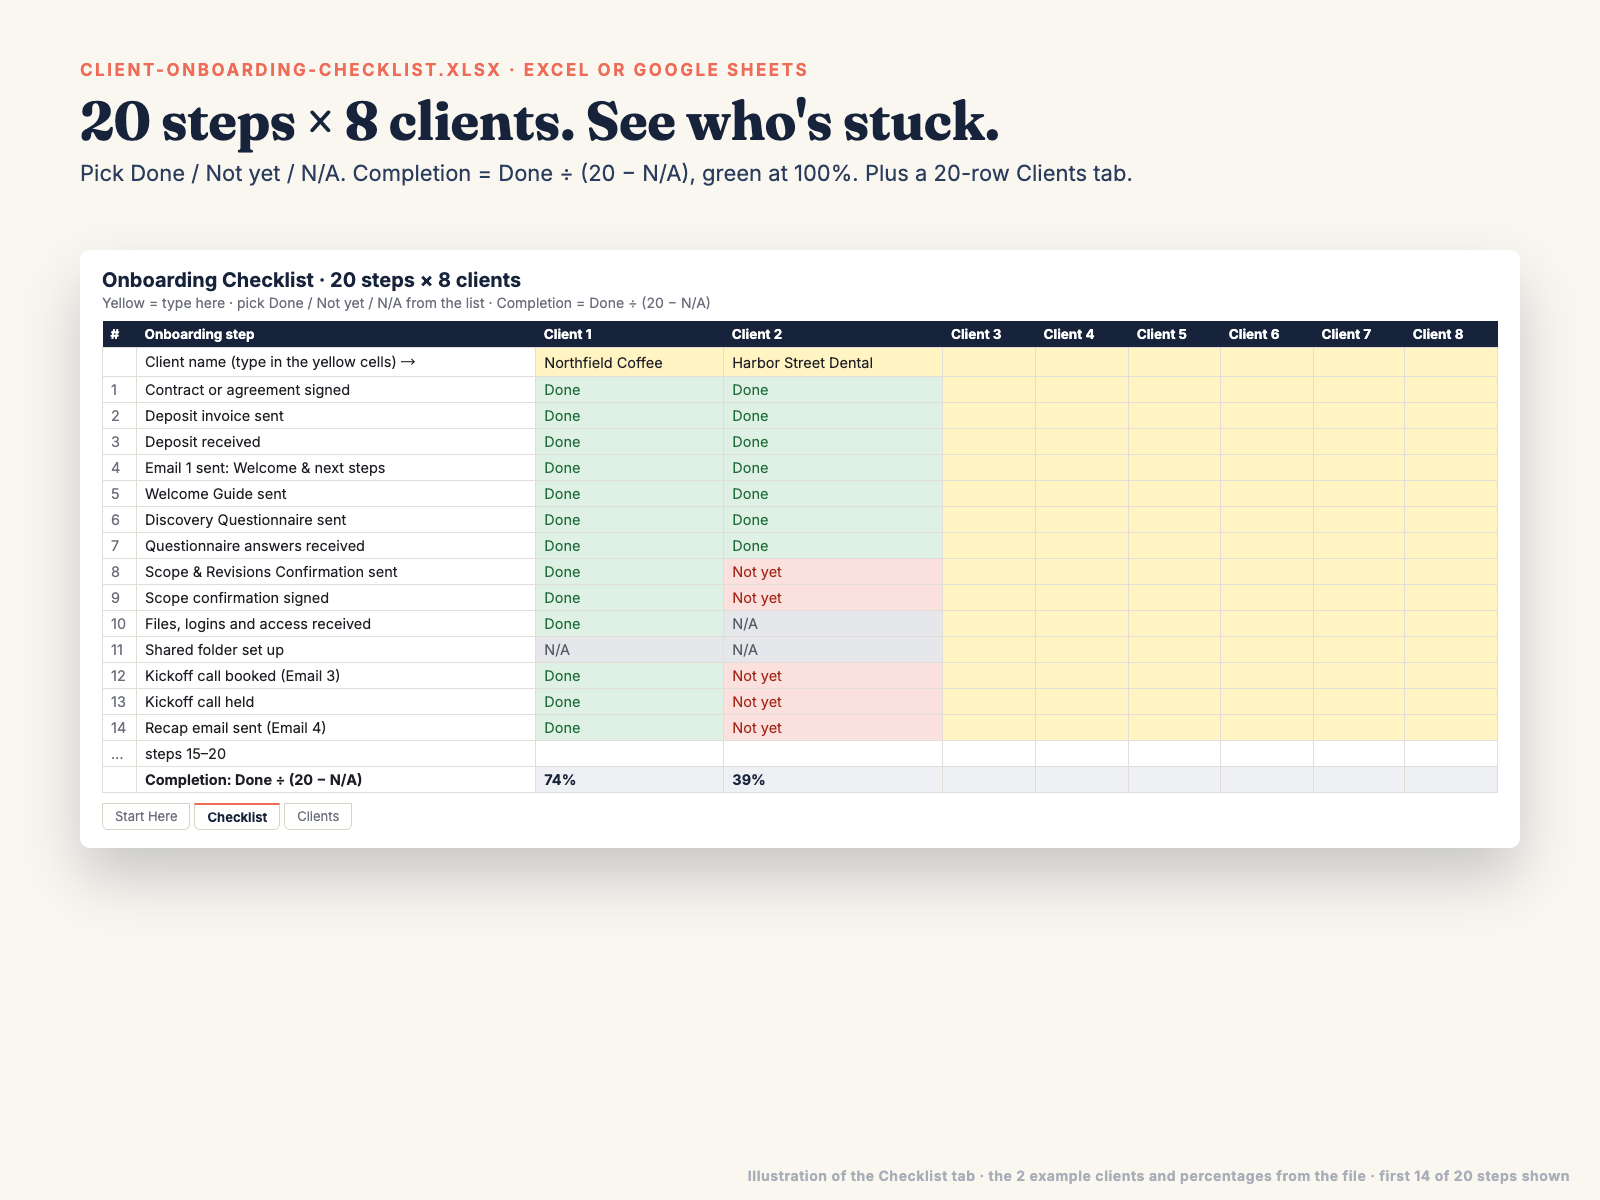Click the Client 1 column header
The width and height of the screenshot is (1600, 1200).
pos(630,334)
